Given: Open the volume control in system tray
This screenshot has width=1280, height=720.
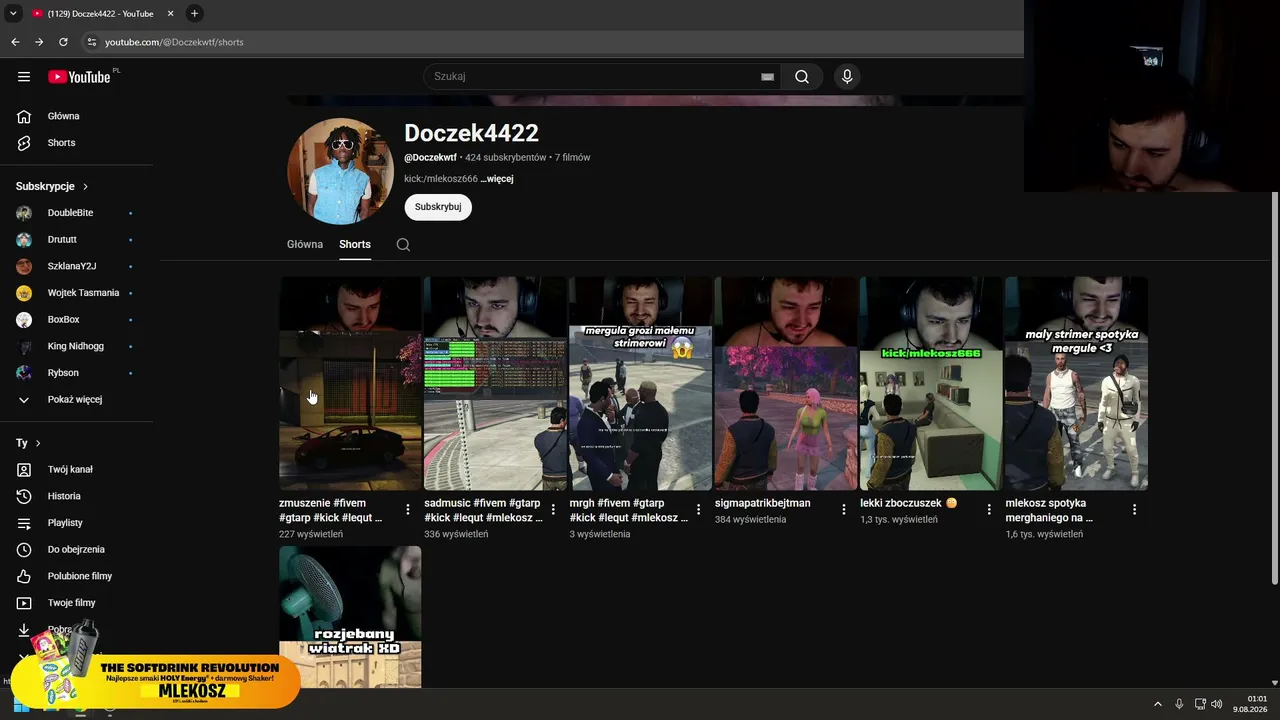Looking at the screenshot, I should [1217, 704].
